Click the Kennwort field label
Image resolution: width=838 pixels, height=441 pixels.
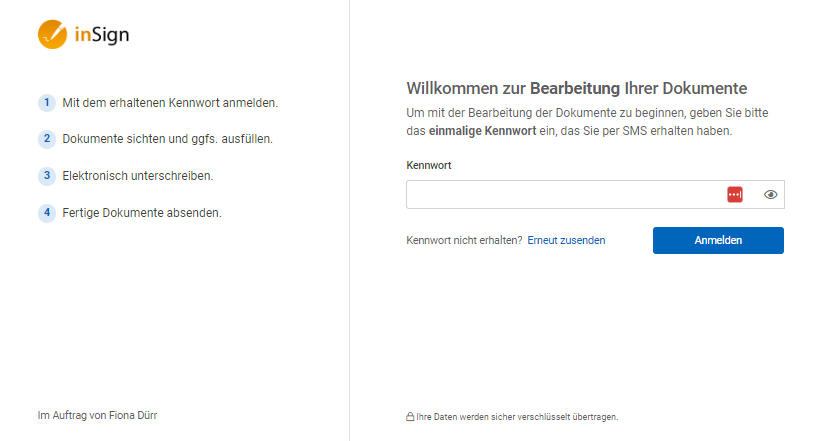pos(429,166)
